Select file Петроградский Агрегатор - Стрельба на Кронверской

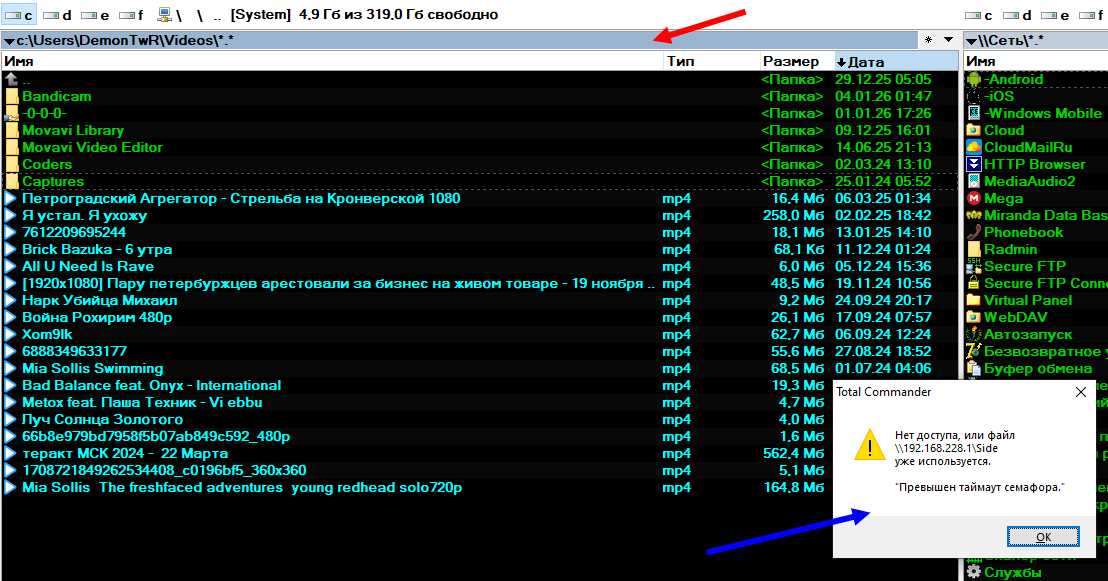pos(241,199)
